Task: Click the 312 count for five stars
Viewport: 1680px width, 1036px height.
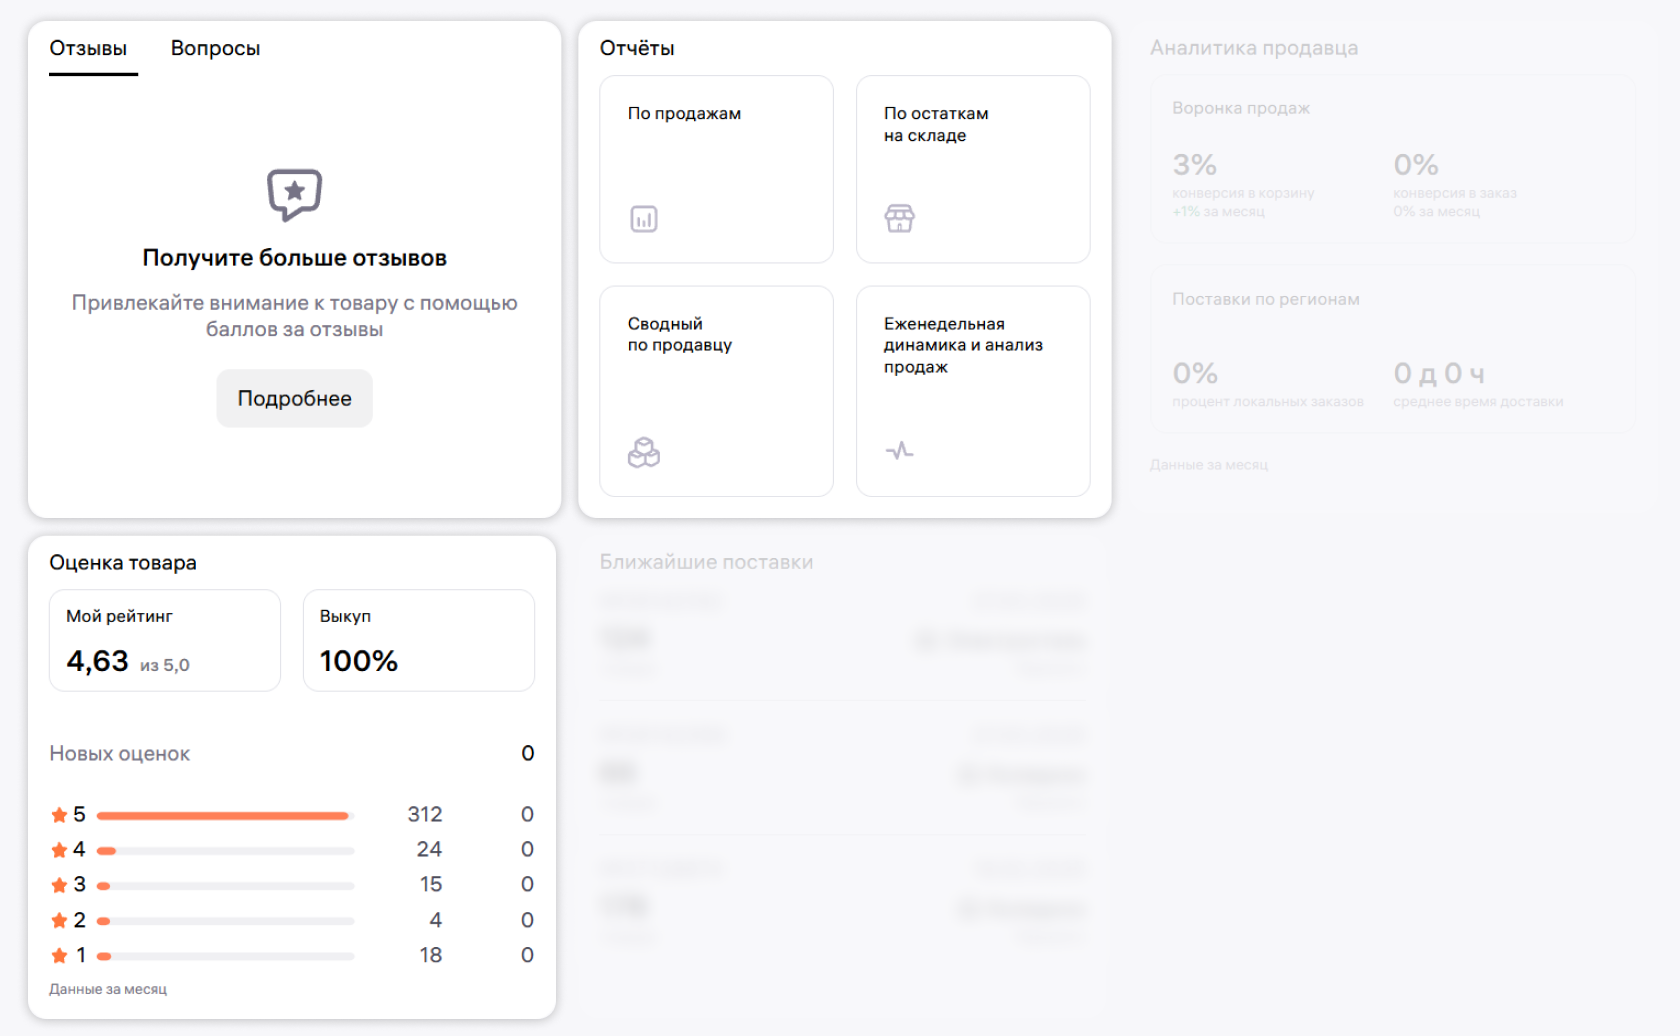Action: (425, 814)
